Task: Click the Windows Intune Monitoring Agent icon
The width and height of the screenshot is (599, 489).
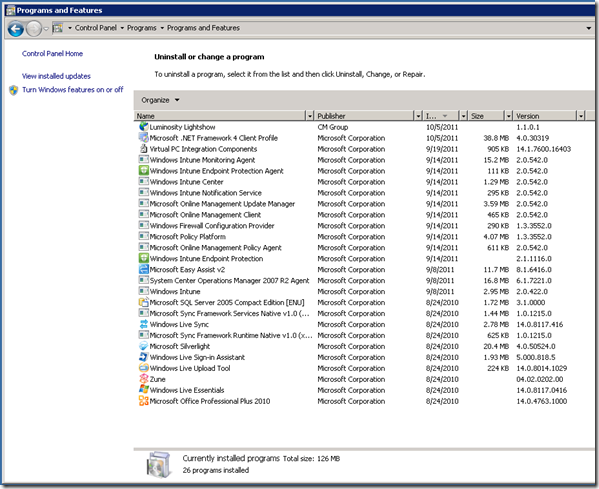Action: click(x=143, y=159)
